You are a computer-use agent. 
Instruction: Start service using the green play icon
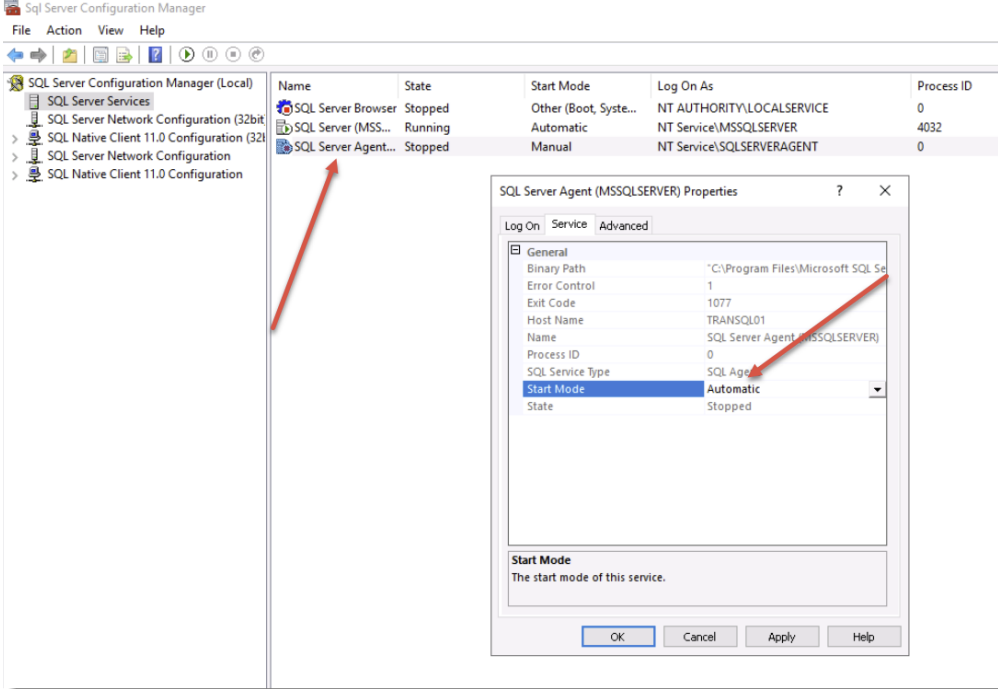click(186, 55)
